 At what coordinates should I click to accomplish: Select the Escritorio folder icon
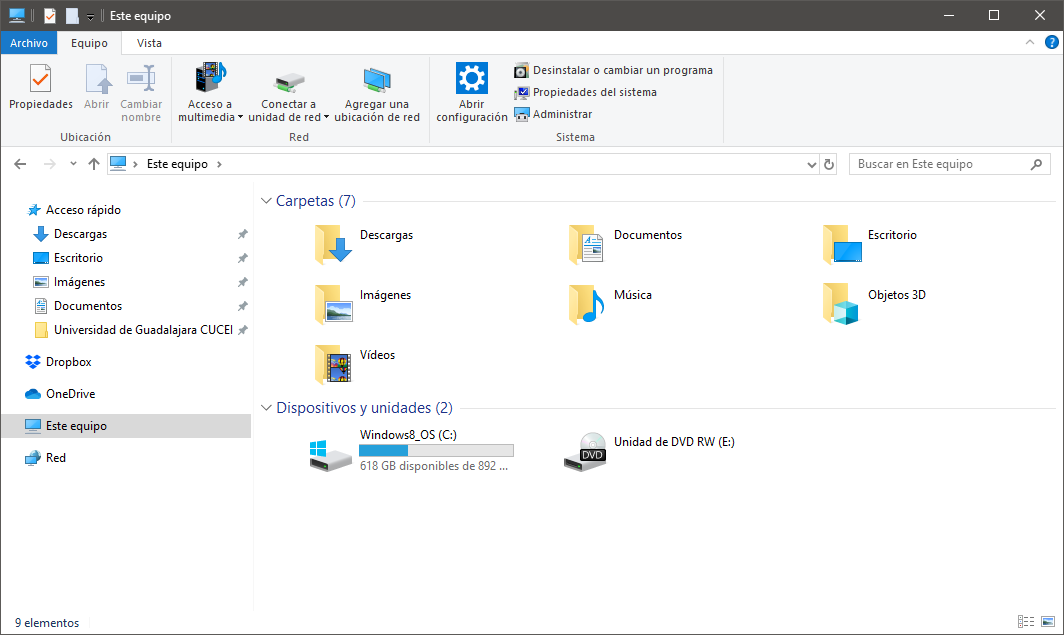click(842, 244)
